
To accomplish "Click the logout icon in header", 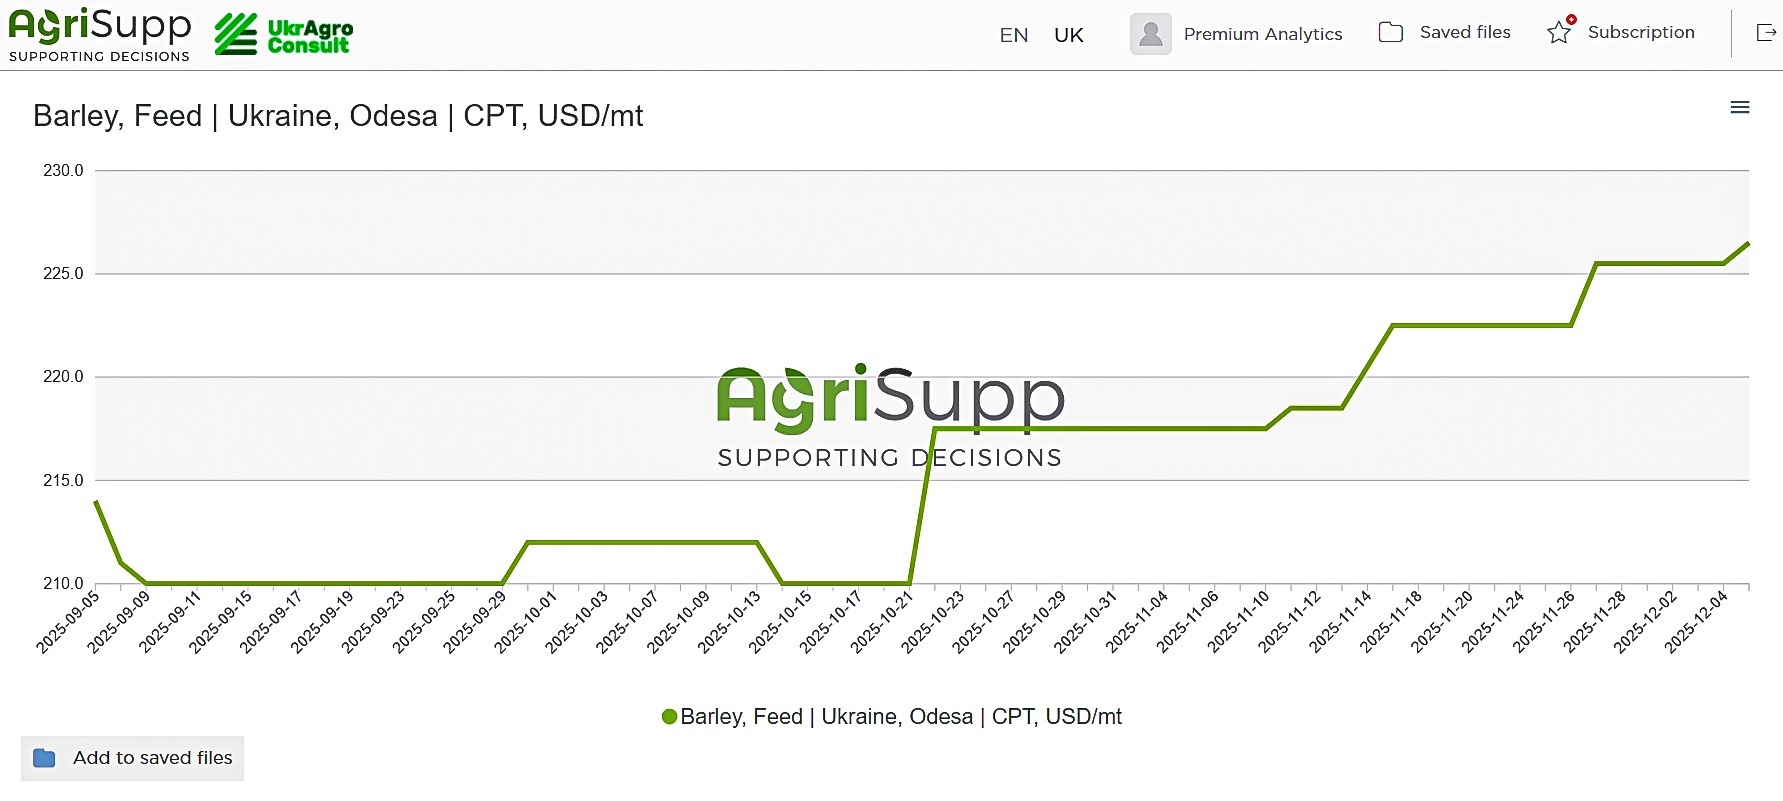I will [1766, 33].
